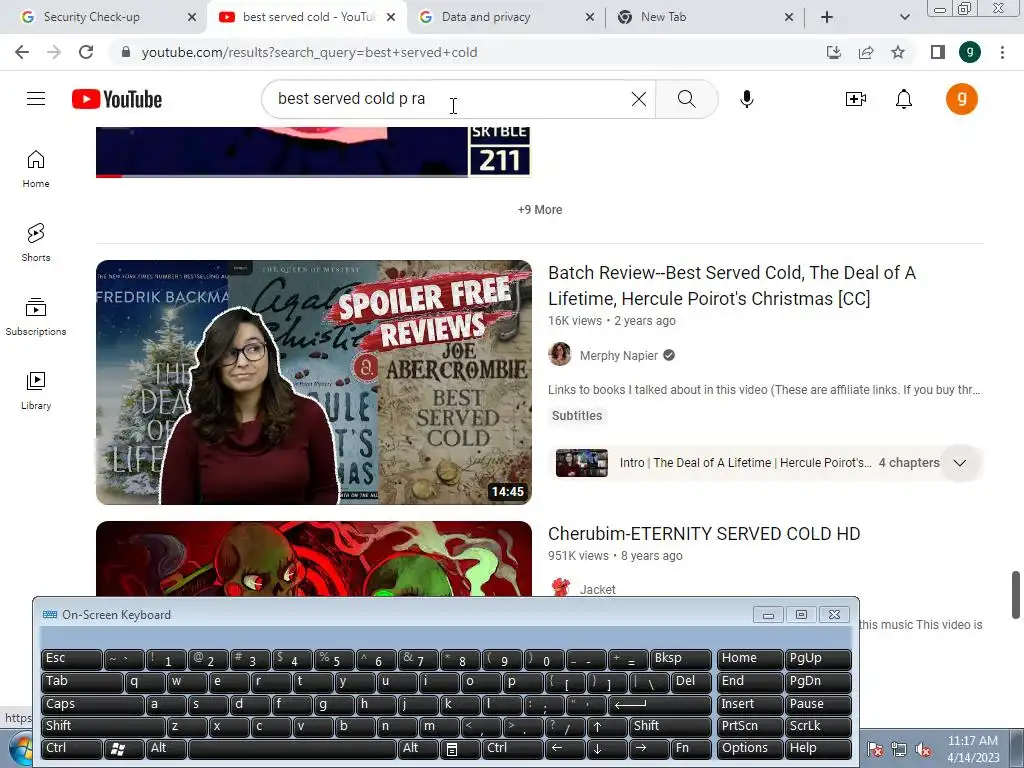Click the browser address bar URL
This screenshot has height=768, width=1024.
[x=310, y=52]
